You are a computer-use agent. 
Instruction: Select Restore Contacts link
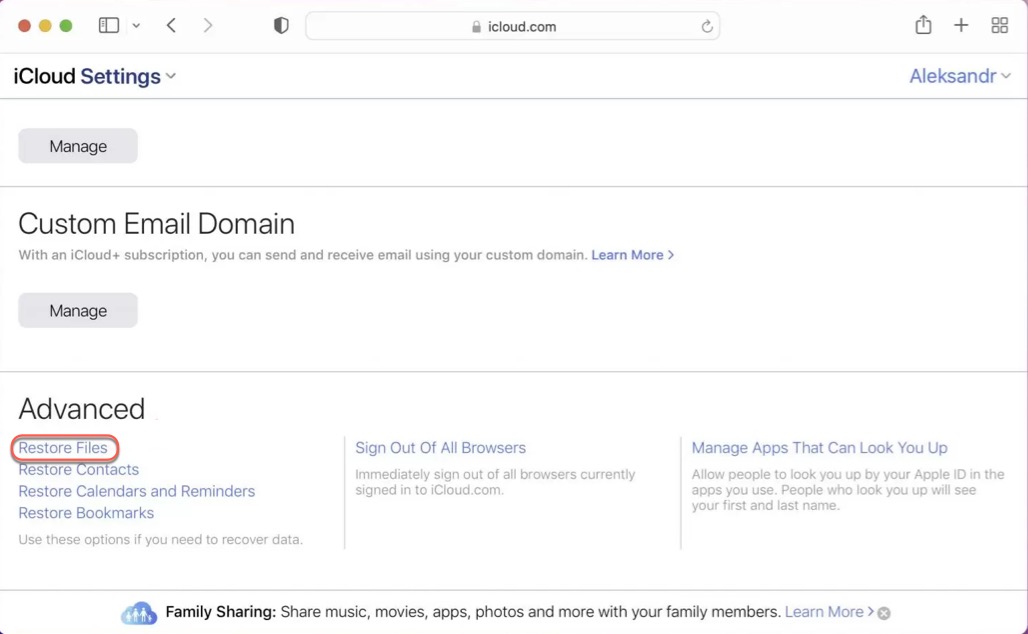(x=78, y=470)
